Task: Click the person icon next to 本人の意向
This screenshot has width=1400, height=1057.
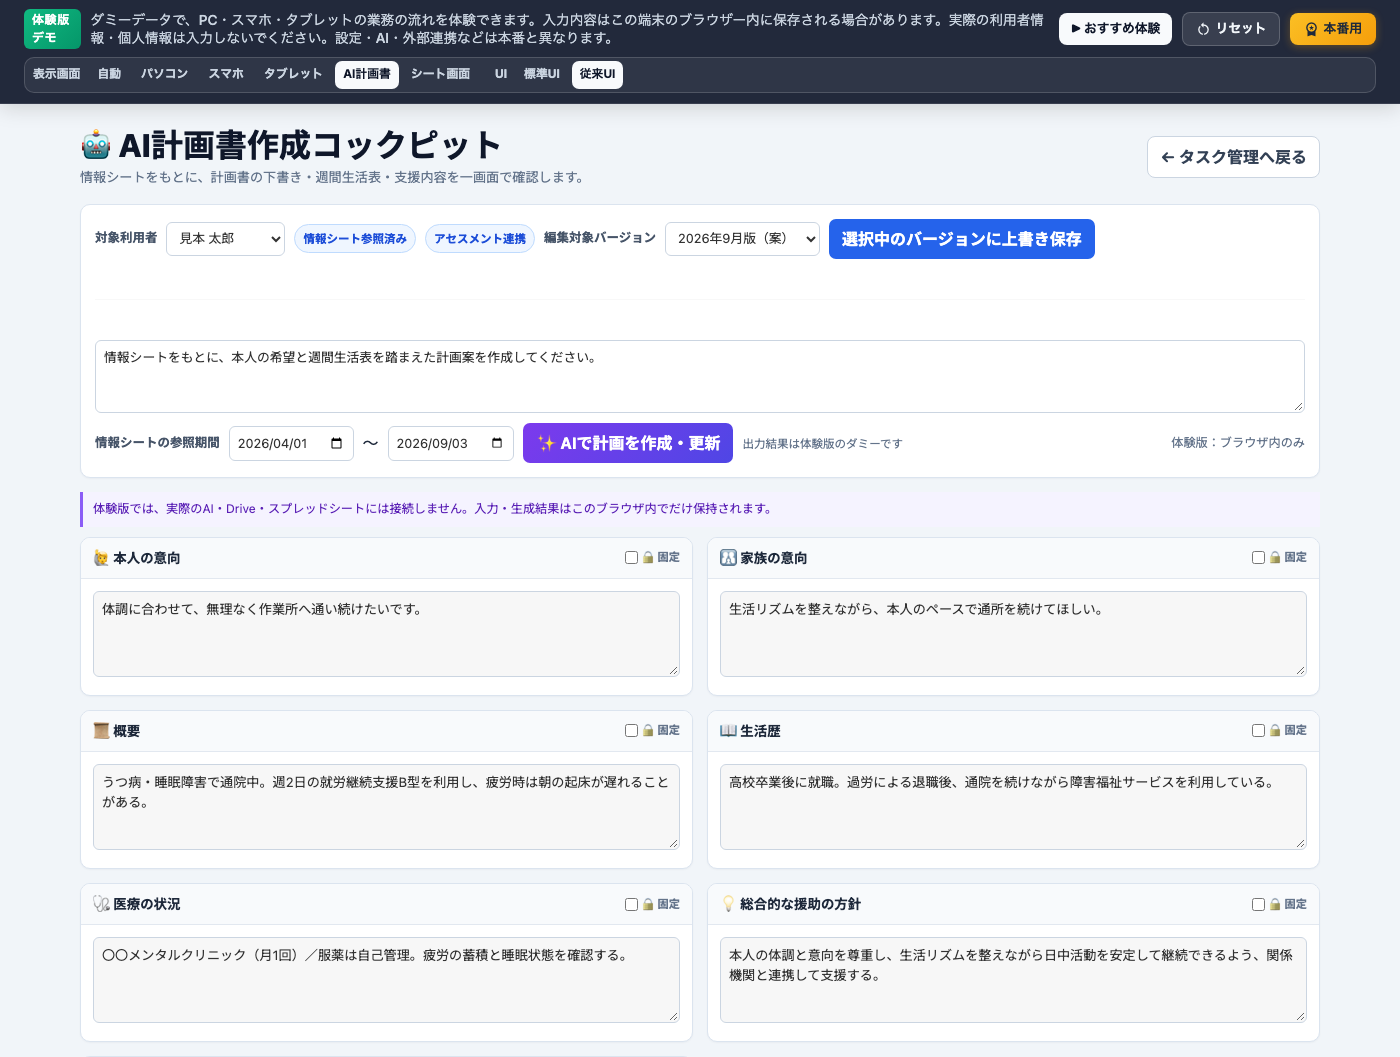Action: 101,558
